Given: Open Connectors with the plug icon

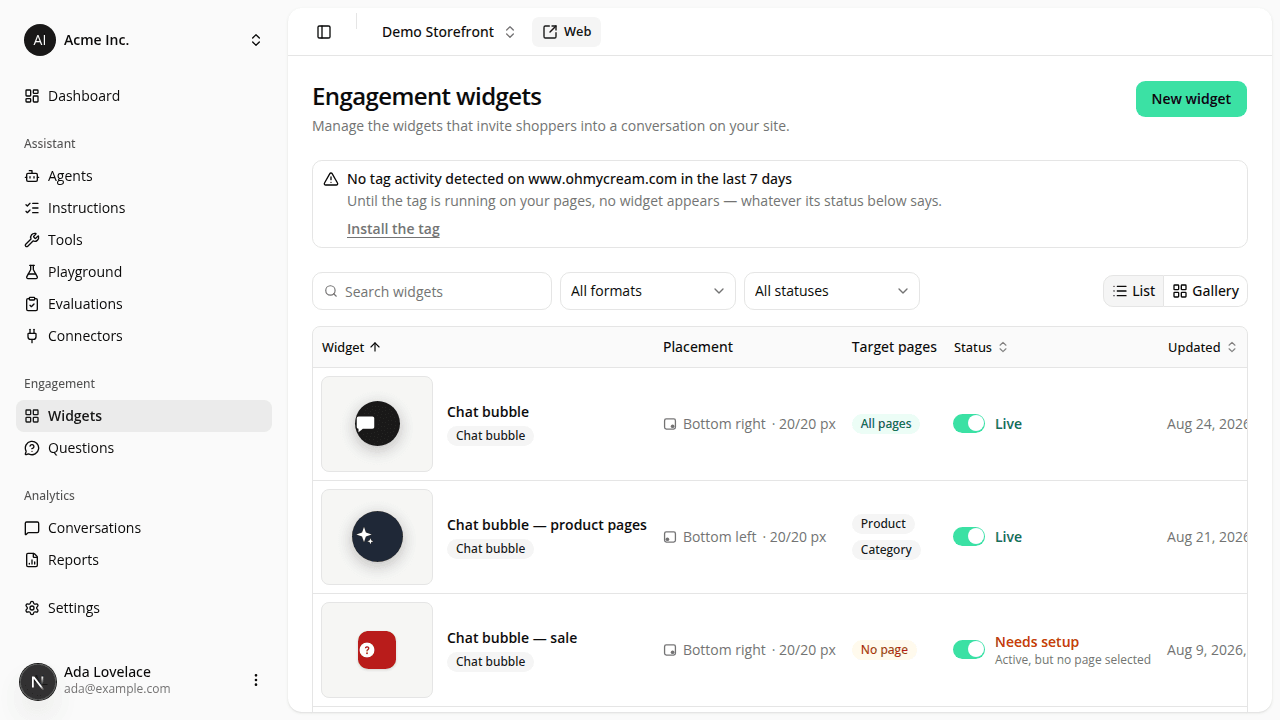Looking at the screenshot, I should click(x=144, y=336).
